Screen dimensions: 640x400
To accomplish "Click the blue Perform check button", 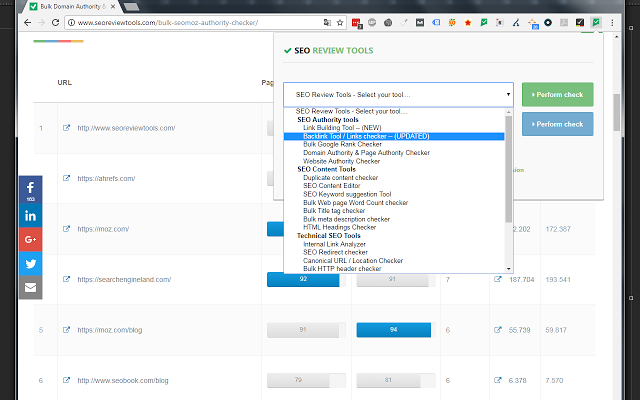I will coord(558,124).
